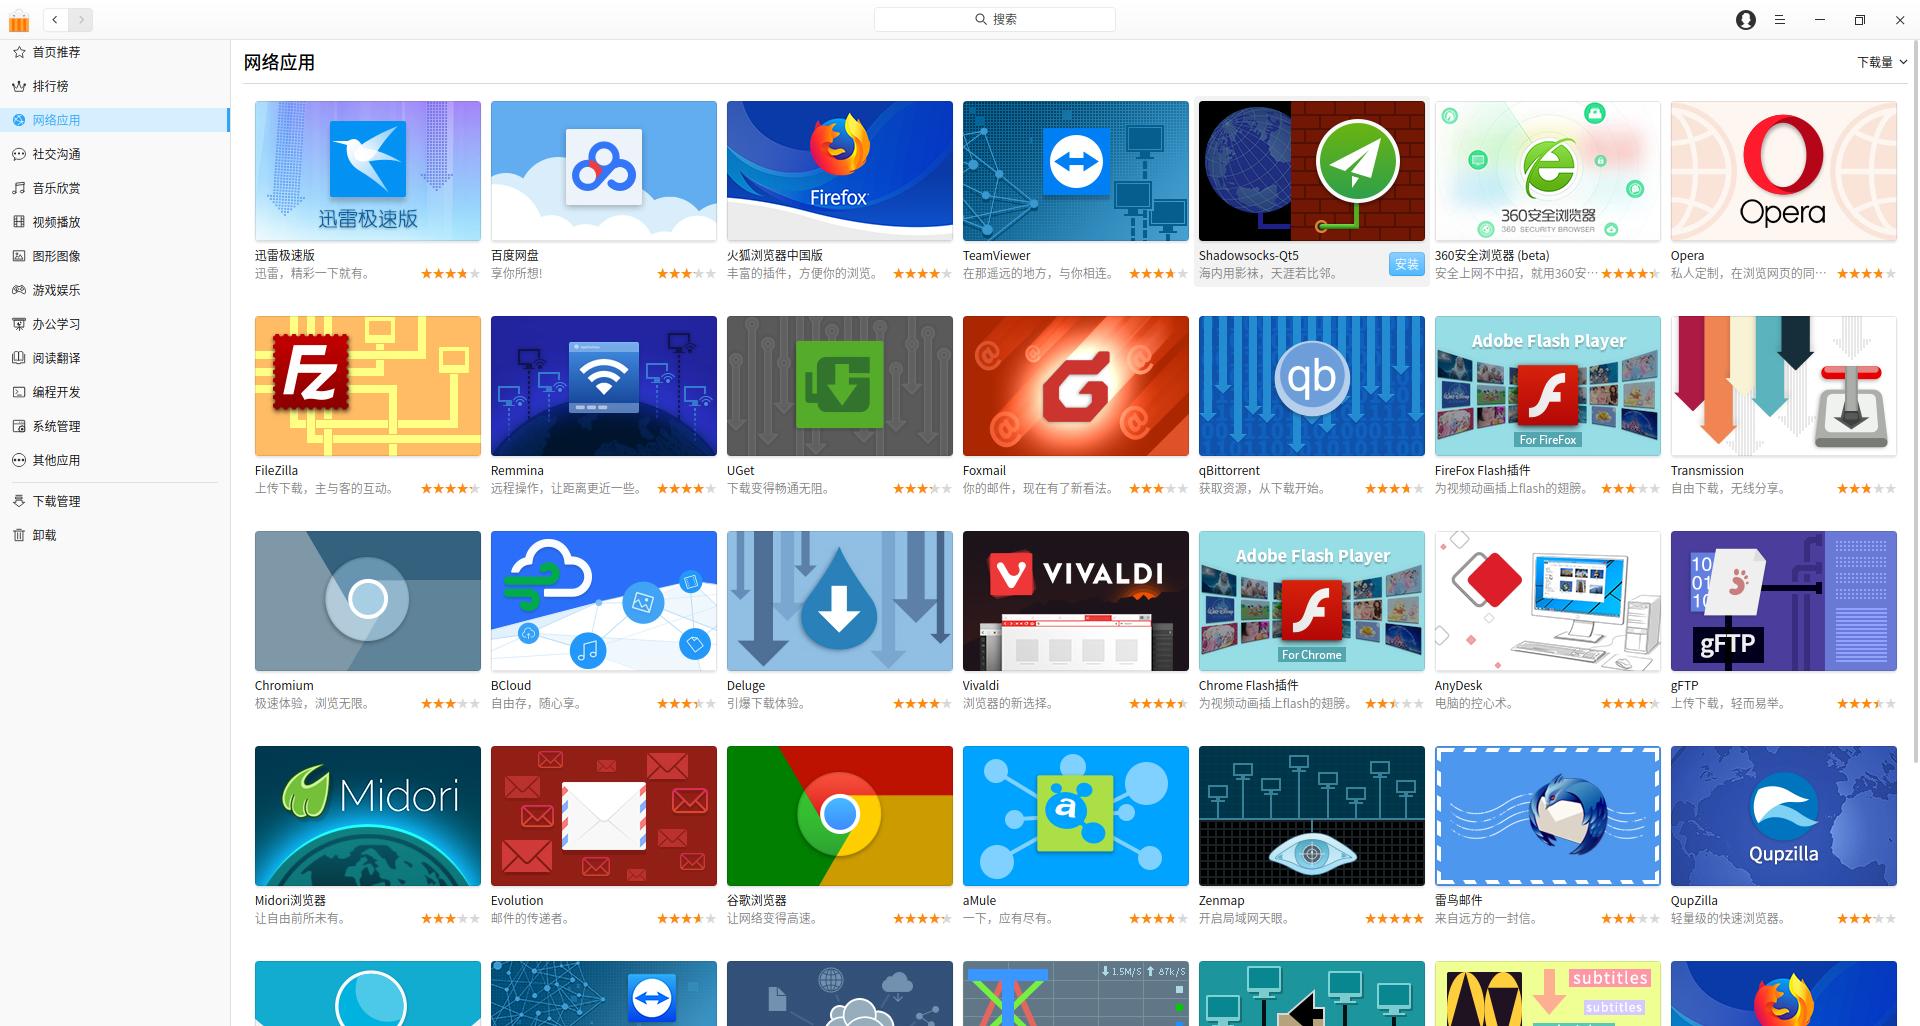Open the 社交沟通 category
The image size is (1920, 1026).
coord(57,153)
